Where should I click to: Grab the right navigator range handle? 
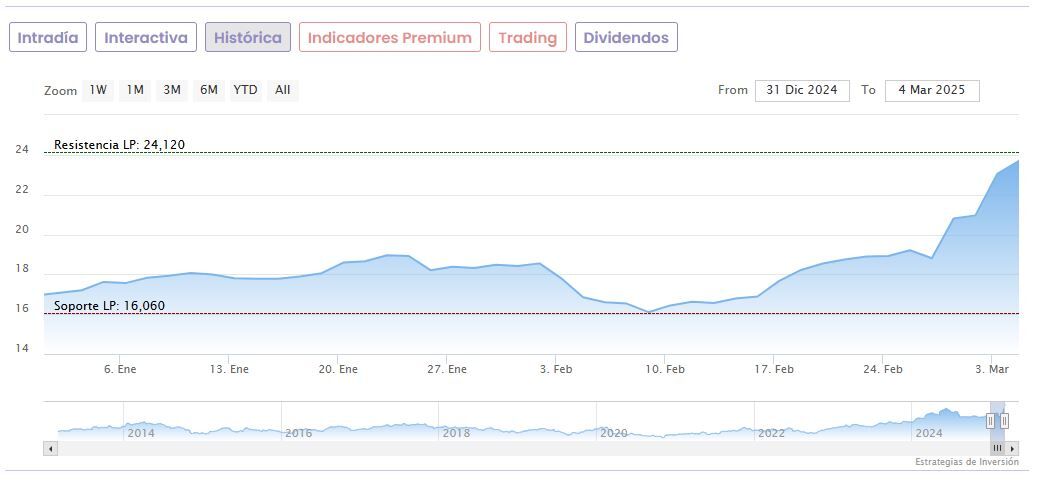point(1005,421)
